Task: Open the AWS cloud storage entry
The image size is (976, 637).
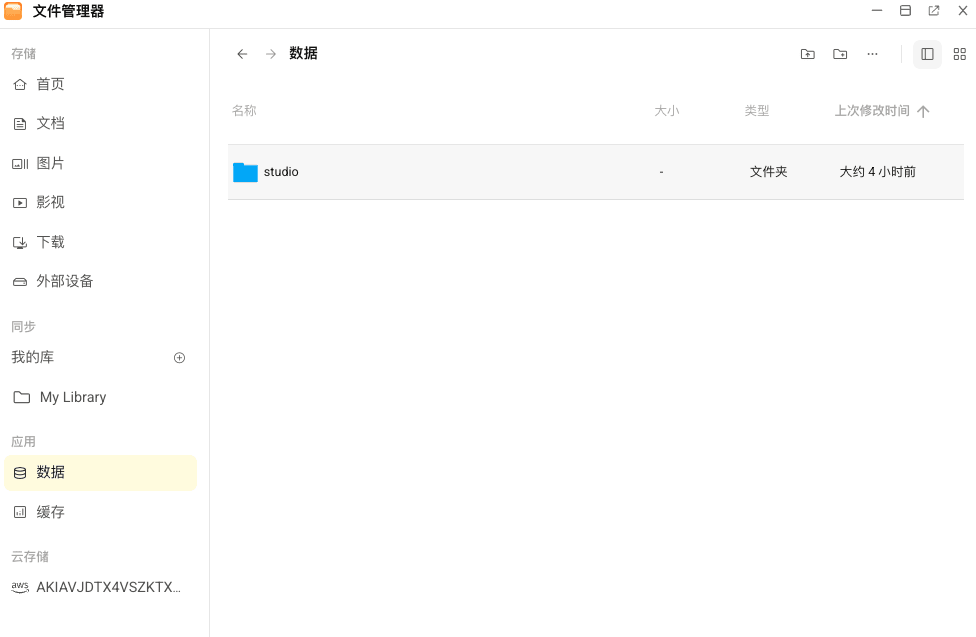Action: click(108, 587)
